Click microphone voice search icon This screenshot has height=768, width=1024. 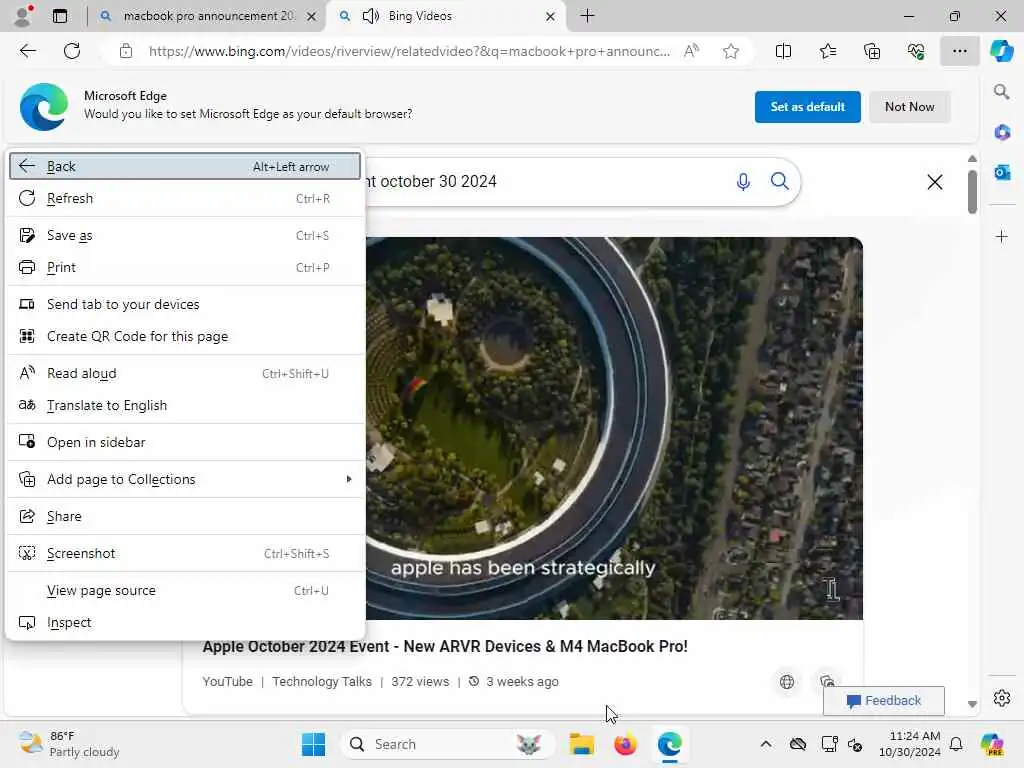pyautogui.click(x=743, y=182)
